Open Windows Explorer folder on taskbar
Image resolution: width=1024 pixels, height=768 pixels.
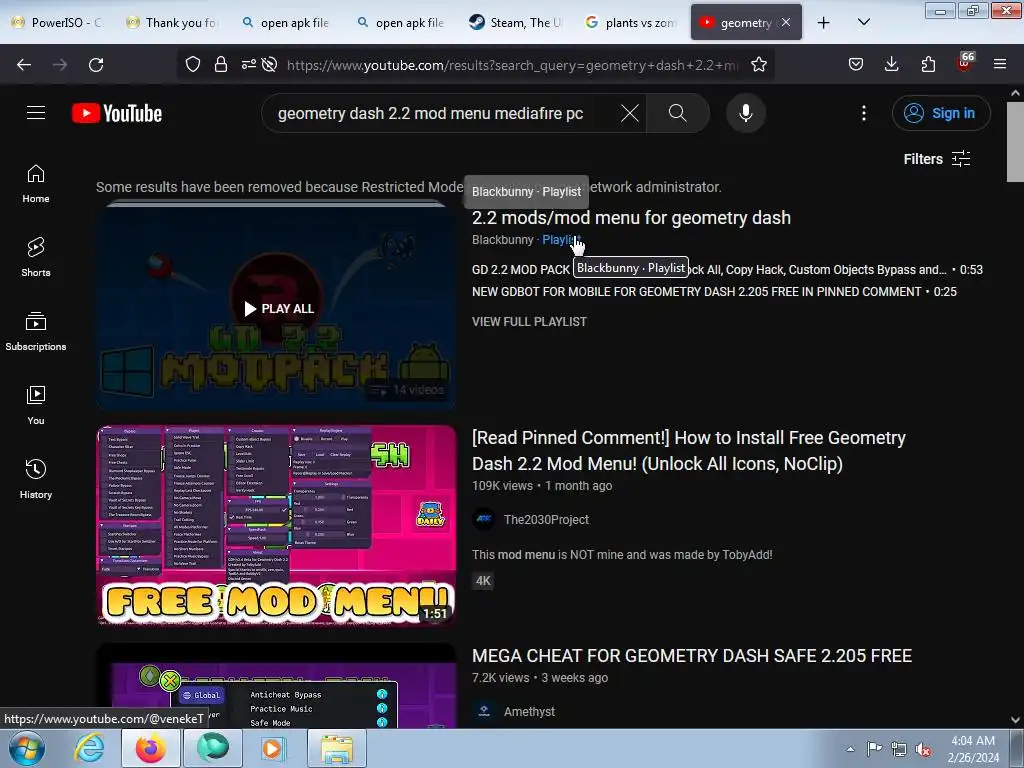click(337, 748)
